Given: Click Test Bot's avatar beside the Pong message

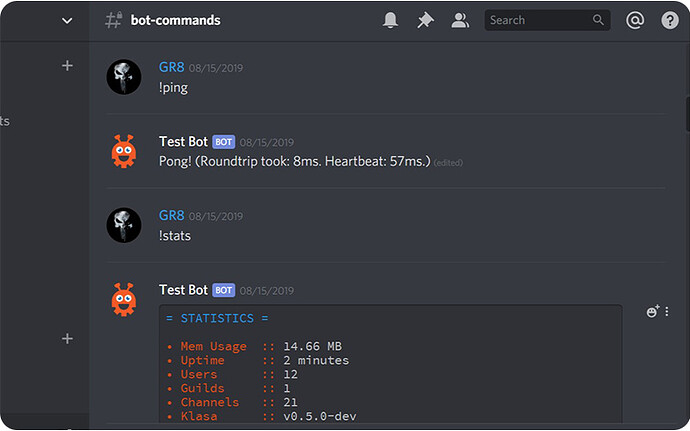Looking at the screenshot, I should (x=124, y=151).
